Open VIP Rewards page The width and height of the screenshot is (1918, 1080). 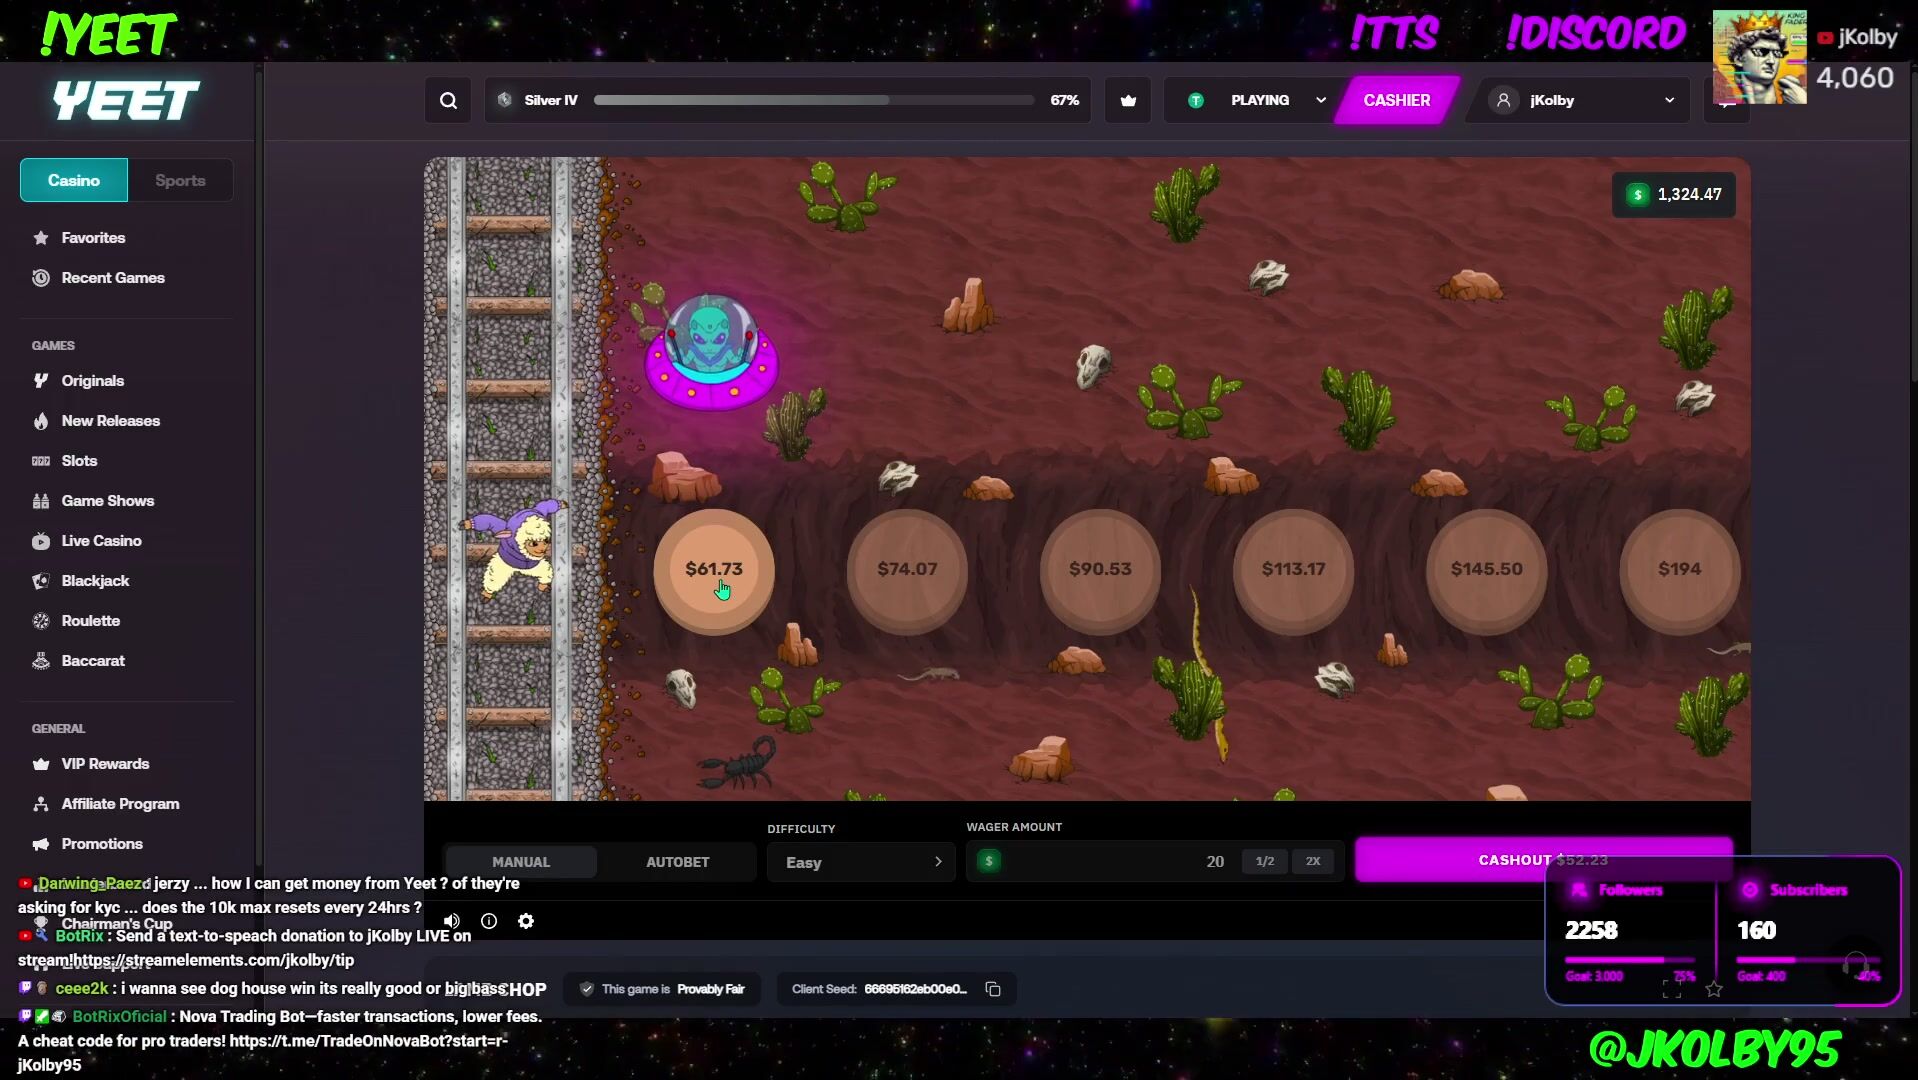click(x=105, y=764)
